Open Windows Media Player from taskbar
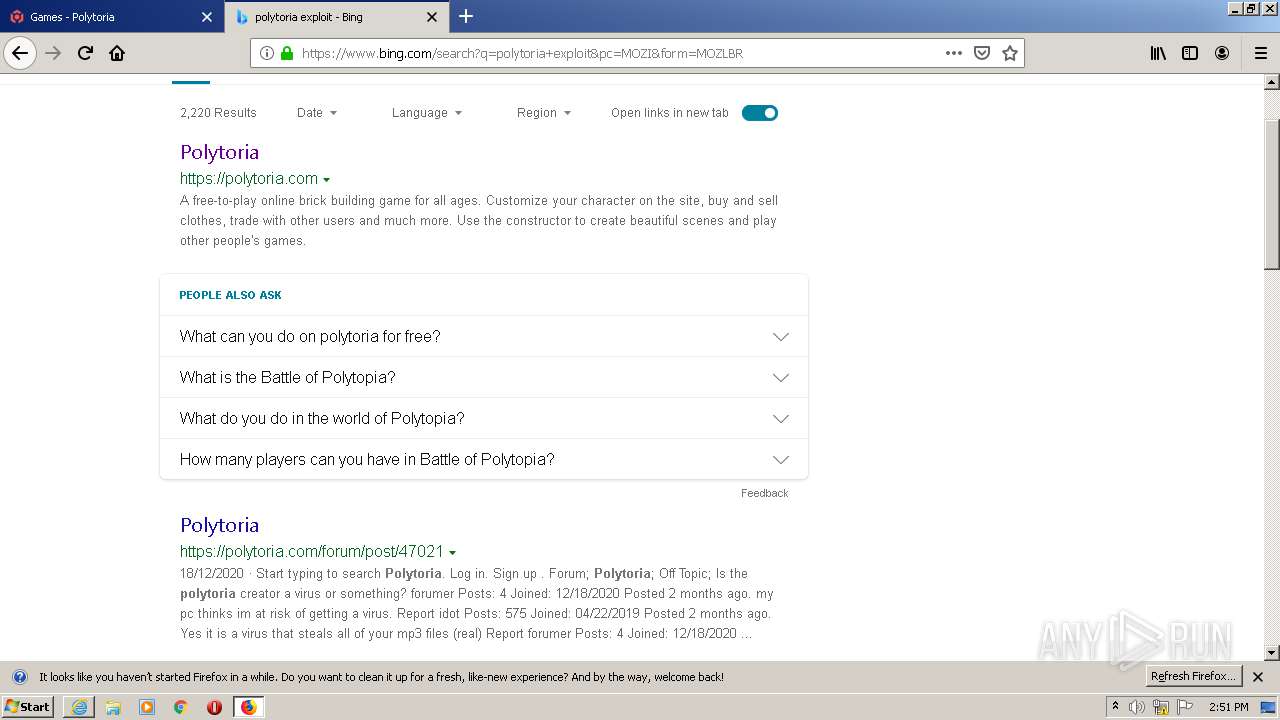The width and height of the screenshot is (1280, 720). 147,707
